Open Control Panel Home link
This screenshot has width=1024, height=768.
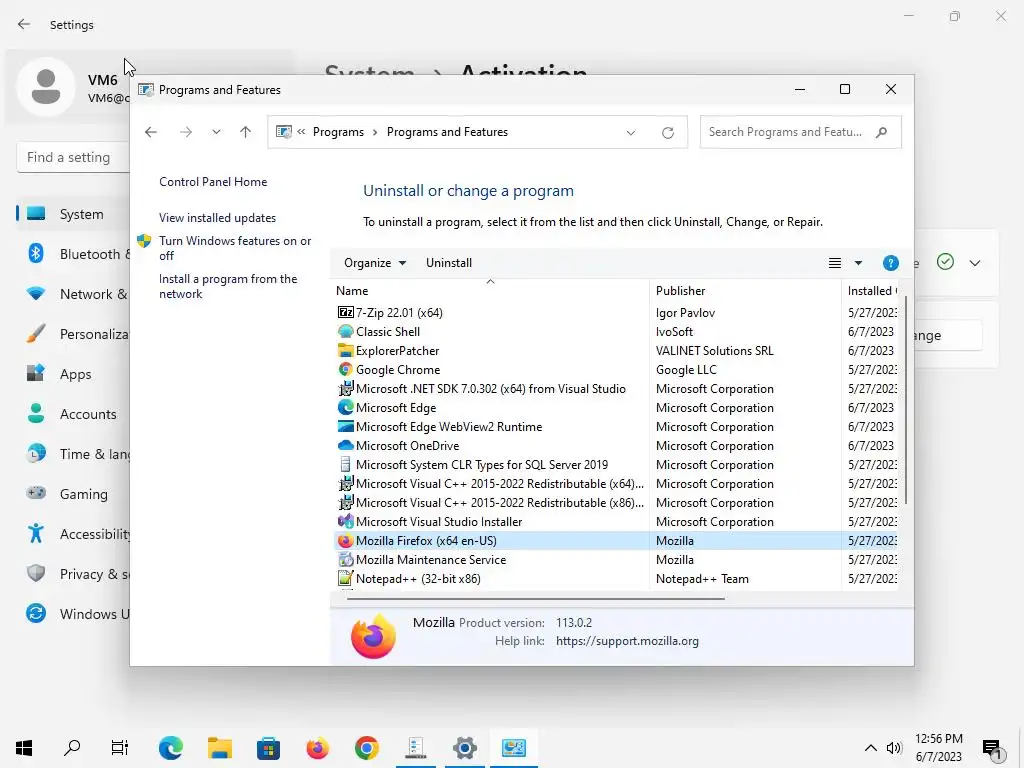click(x=213, y=182)
